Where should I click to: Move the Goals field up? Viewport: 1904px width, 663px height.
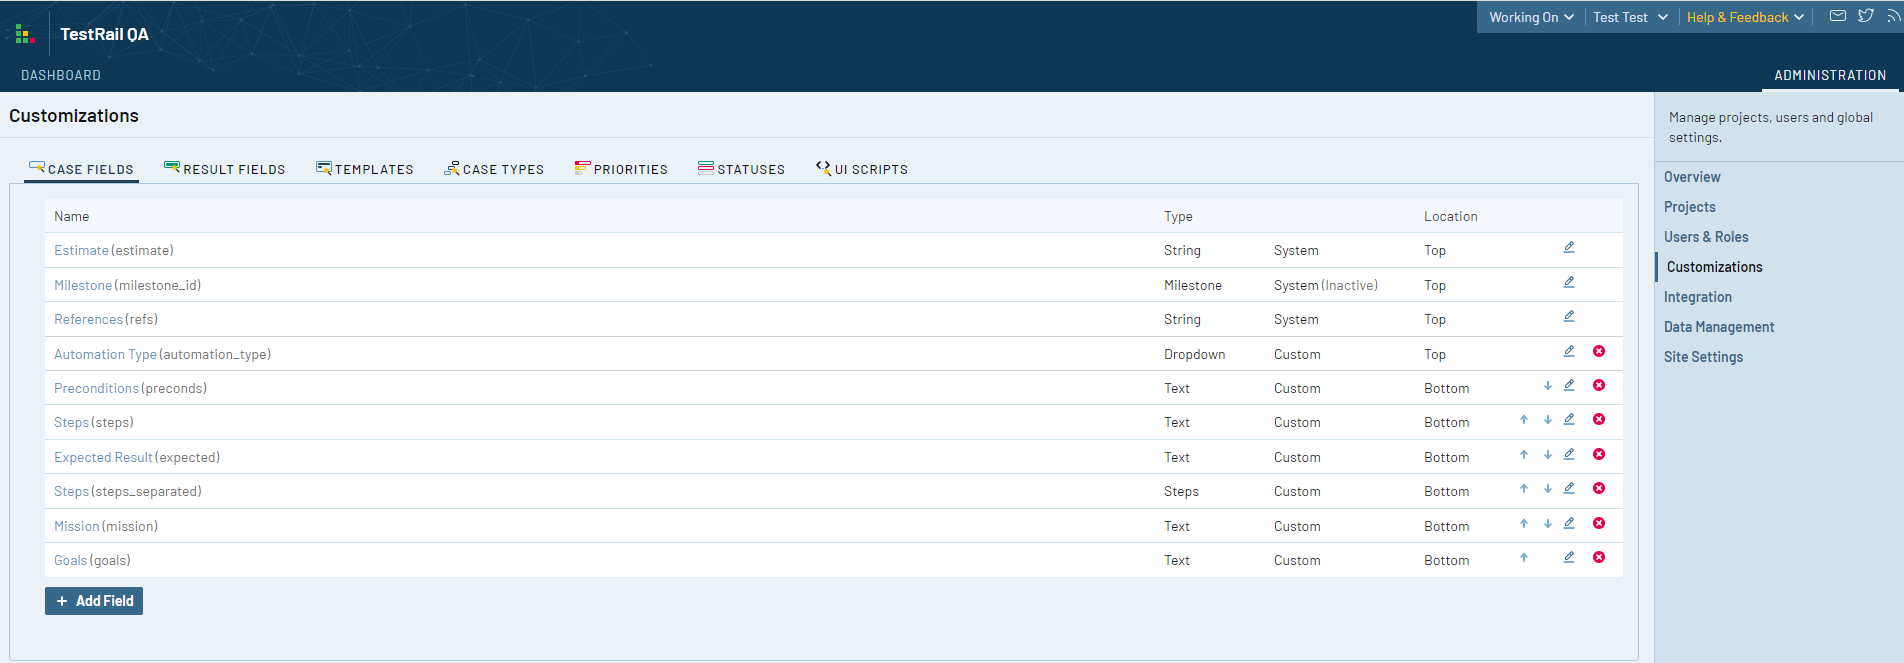1524,557
